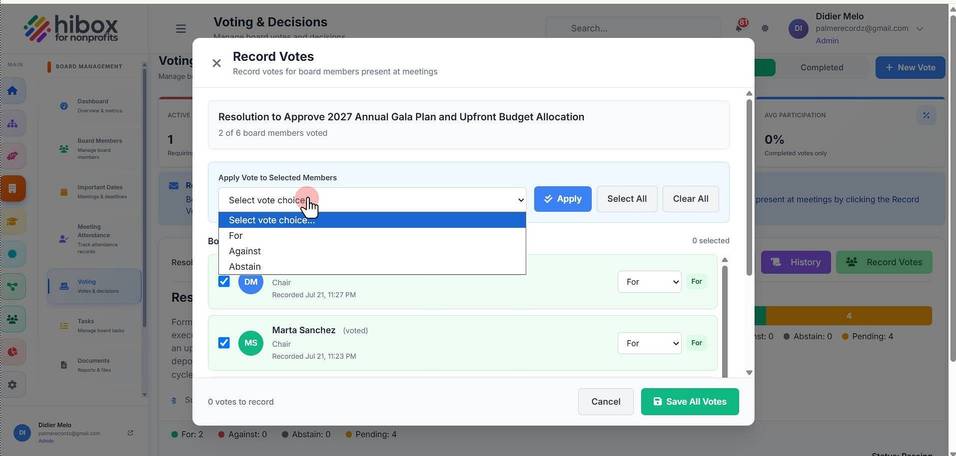This screenshot has width=956, height=456.
Task: Open the notifications bell
Action: point(741,27)
